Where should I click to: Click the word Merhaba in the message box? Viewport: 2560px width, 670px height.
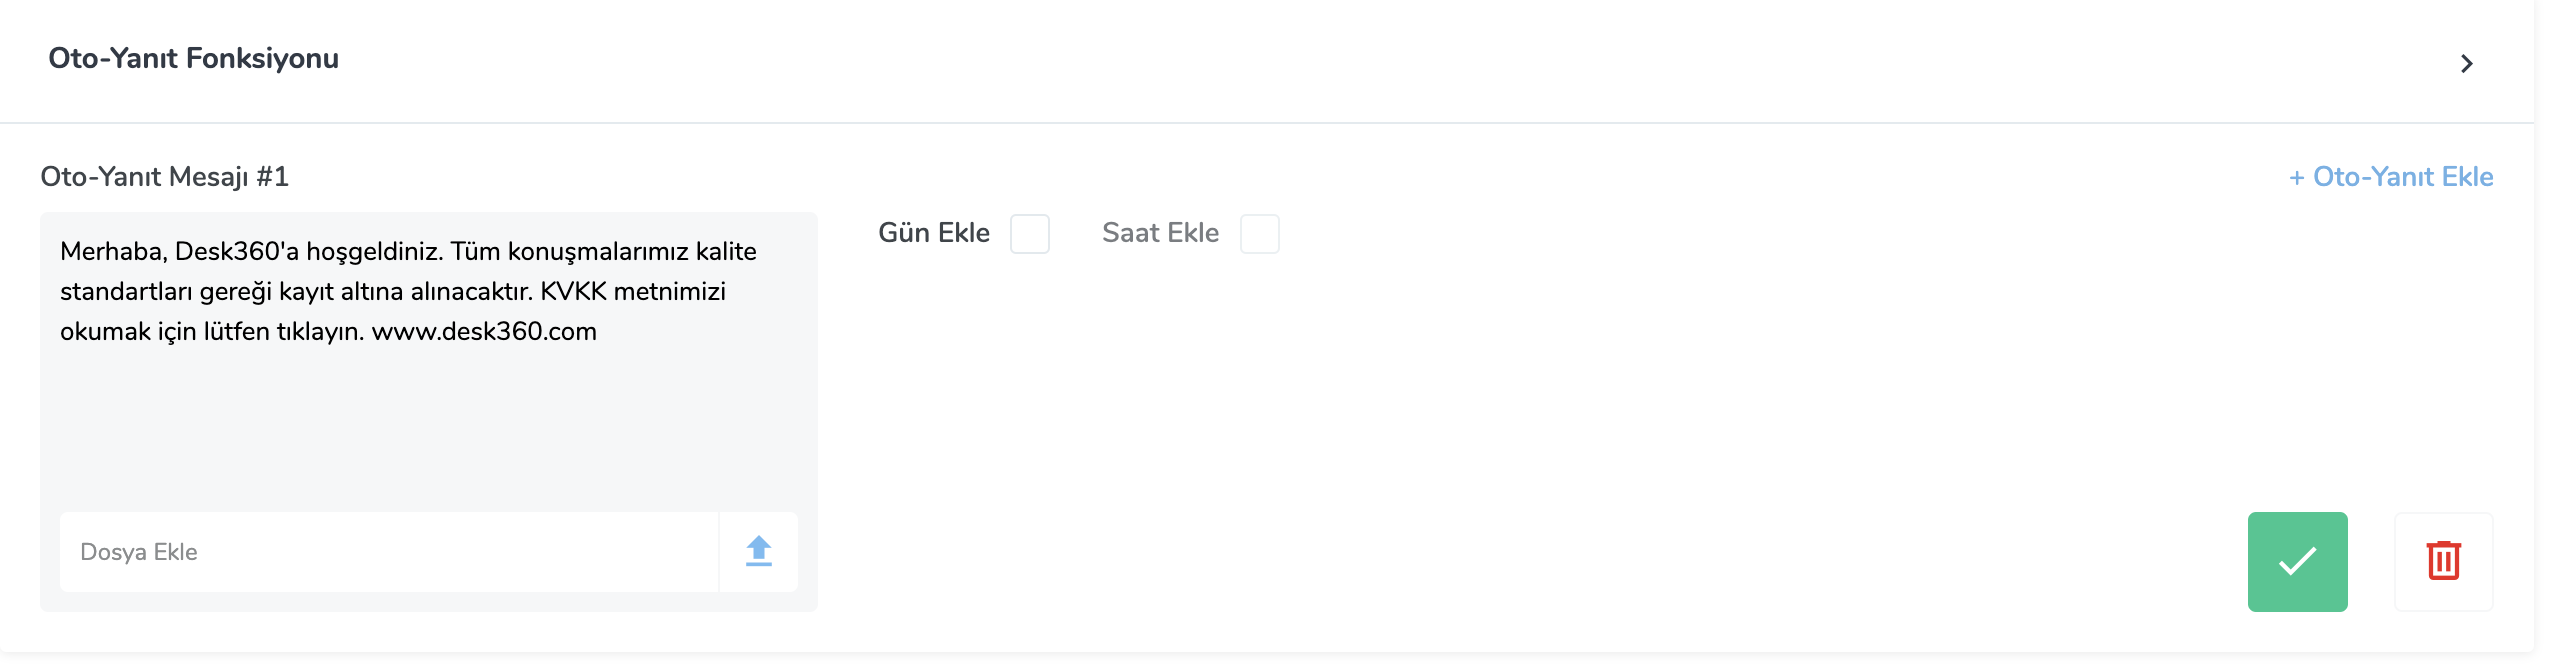coord(113,251)
